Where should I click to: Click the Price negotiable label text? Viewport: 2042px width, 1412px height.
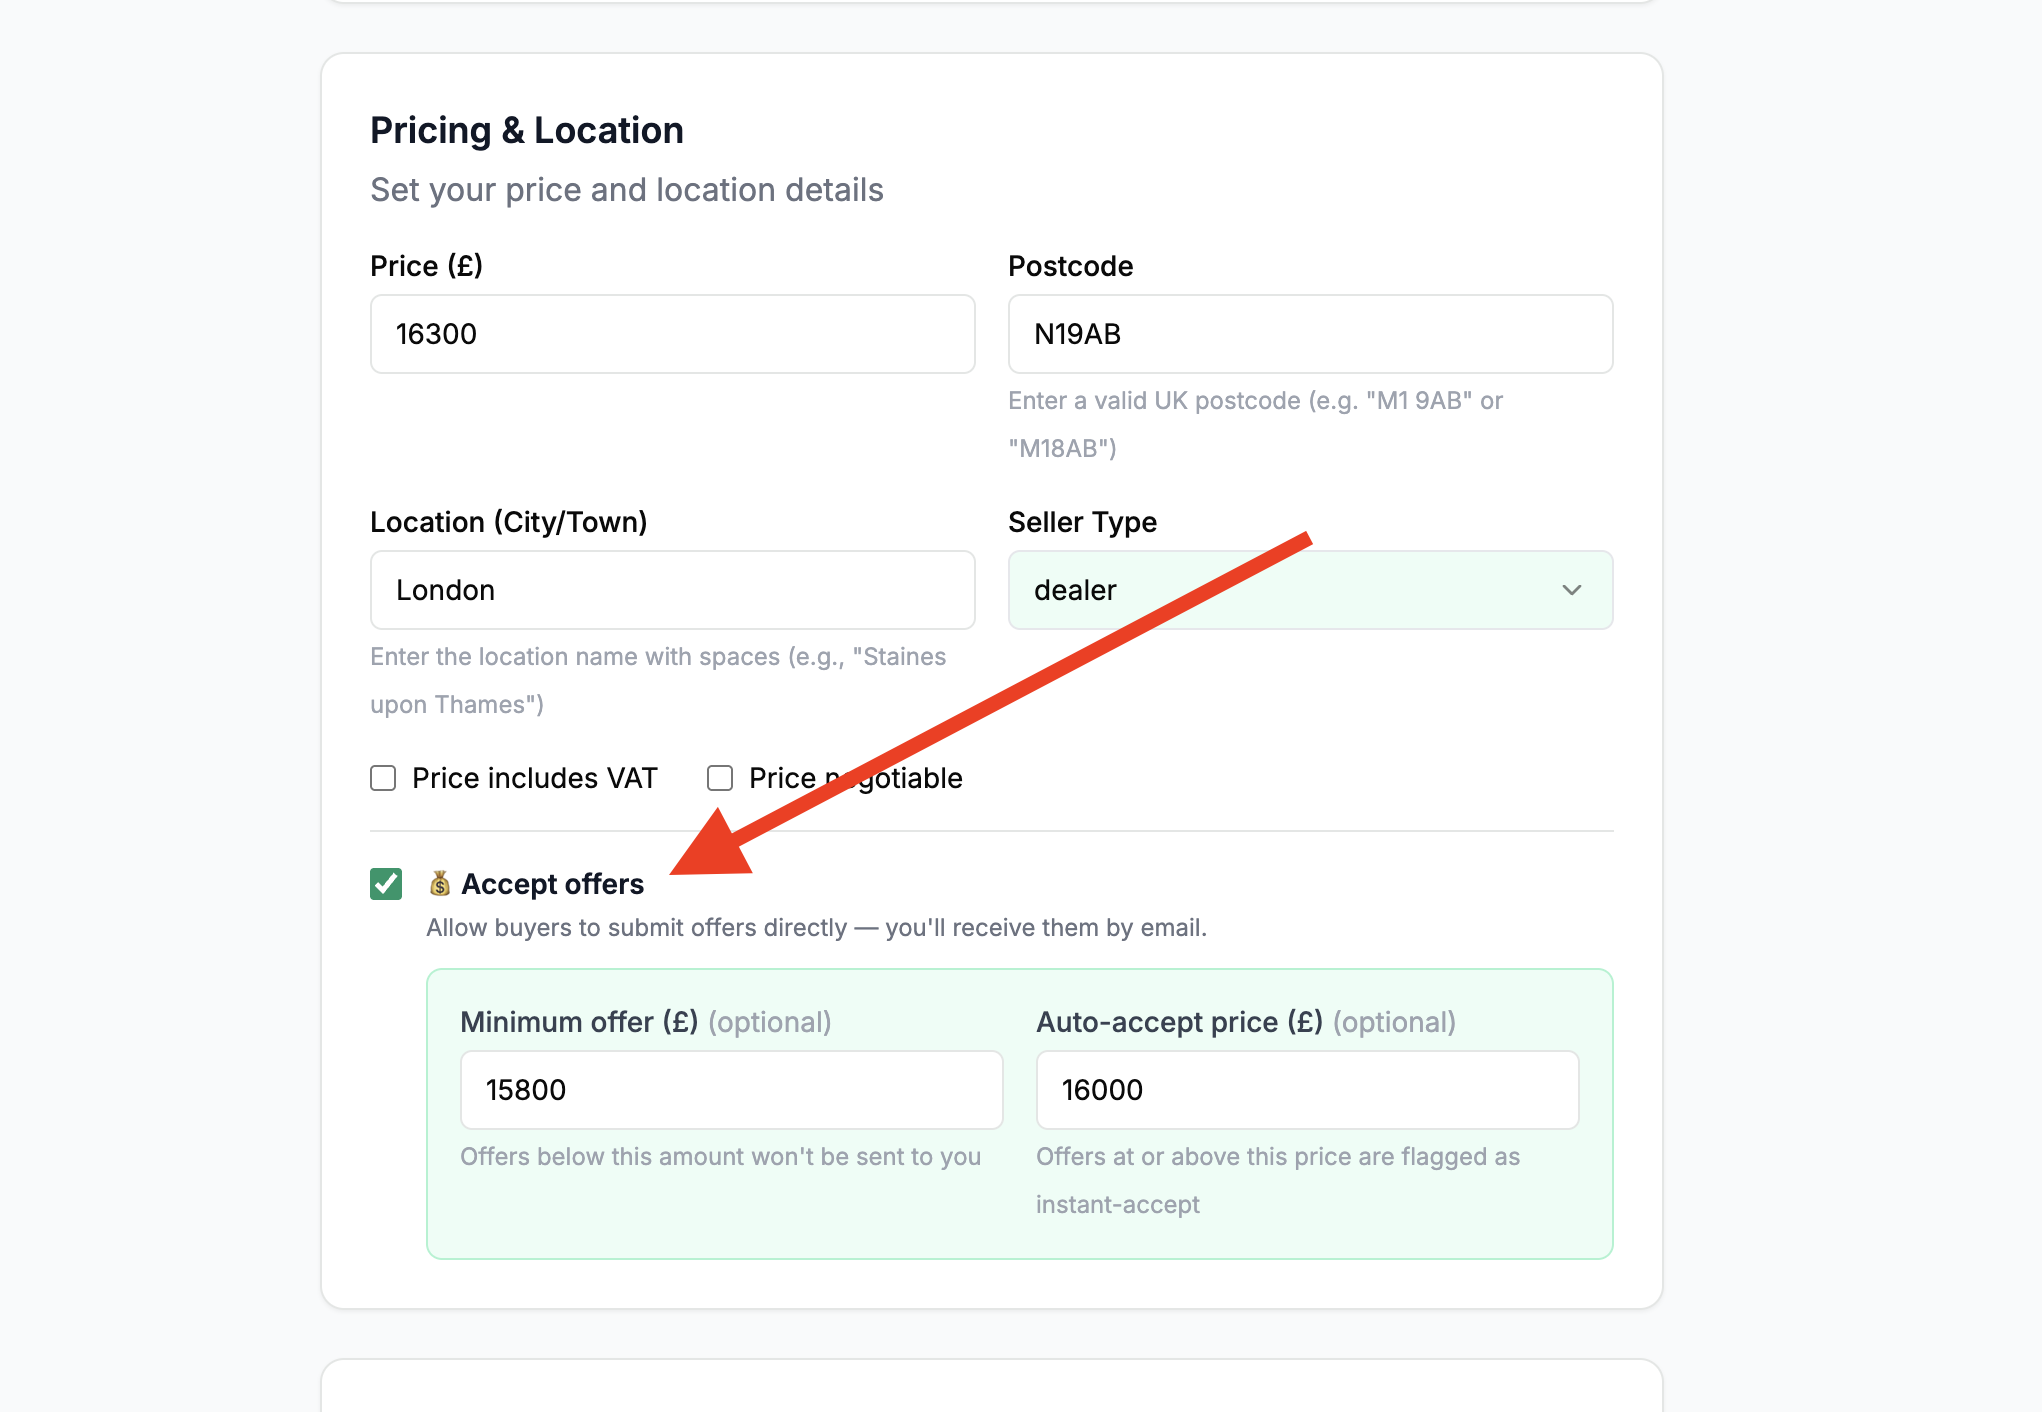856,778
